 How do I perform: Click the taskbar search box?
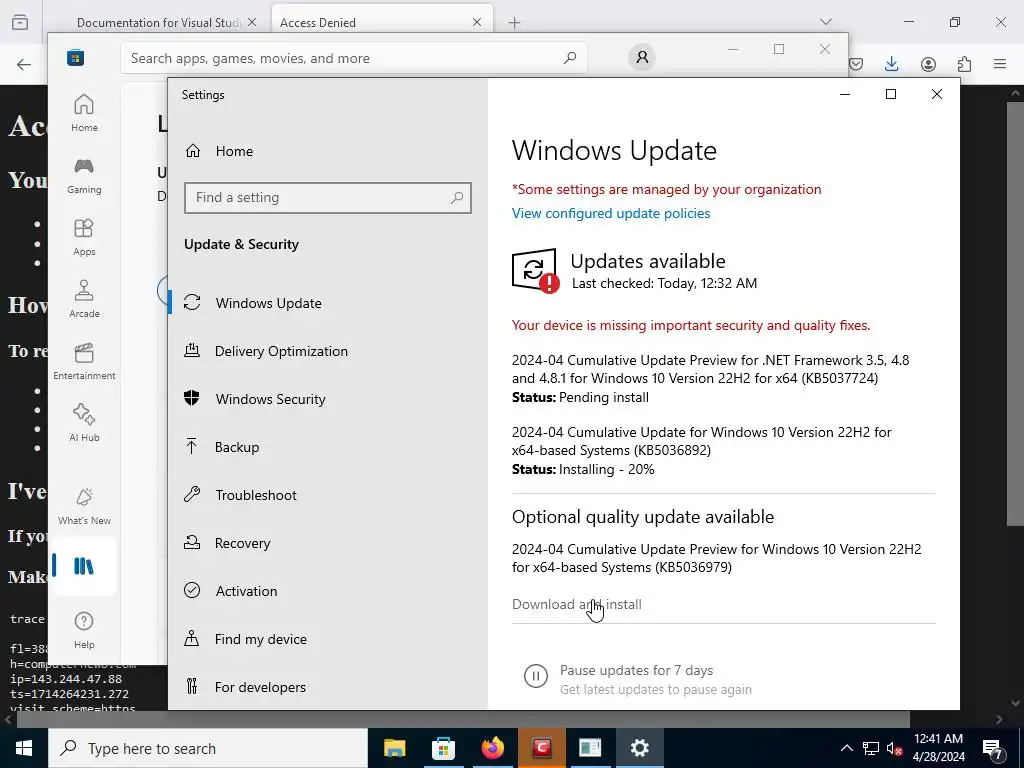208,748
